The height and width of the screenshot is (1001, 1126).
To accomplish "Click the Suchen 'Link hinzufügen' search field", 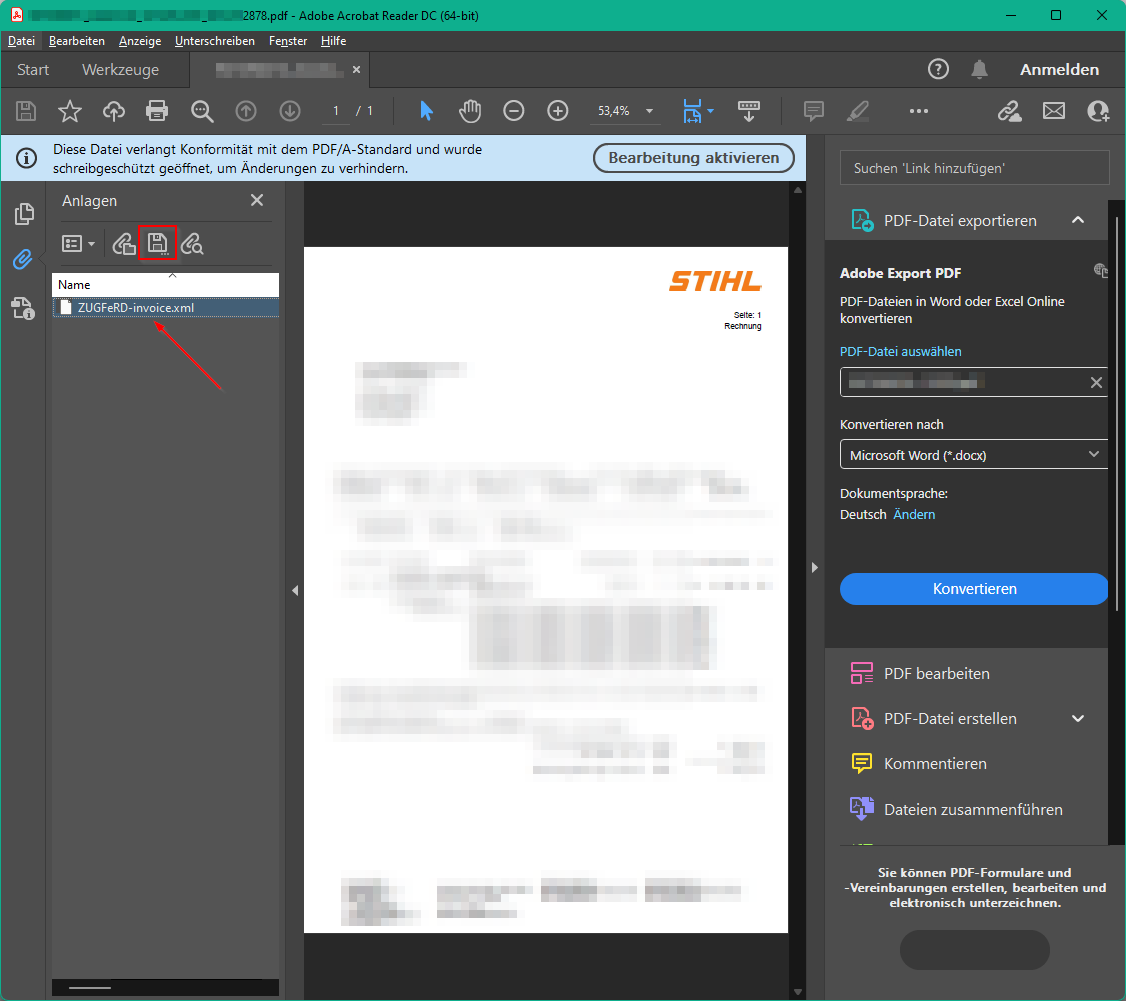I will (x=974, y=168).
